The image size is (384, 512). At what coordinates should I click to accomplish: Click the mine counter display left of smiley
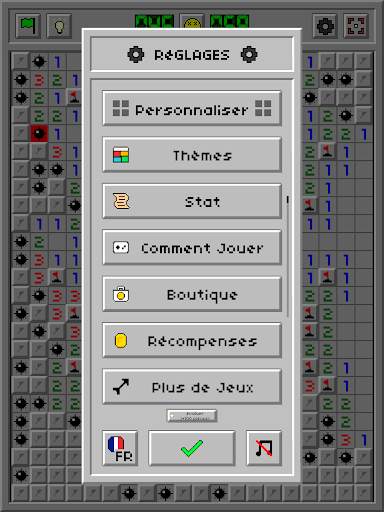tap(154, 21)
